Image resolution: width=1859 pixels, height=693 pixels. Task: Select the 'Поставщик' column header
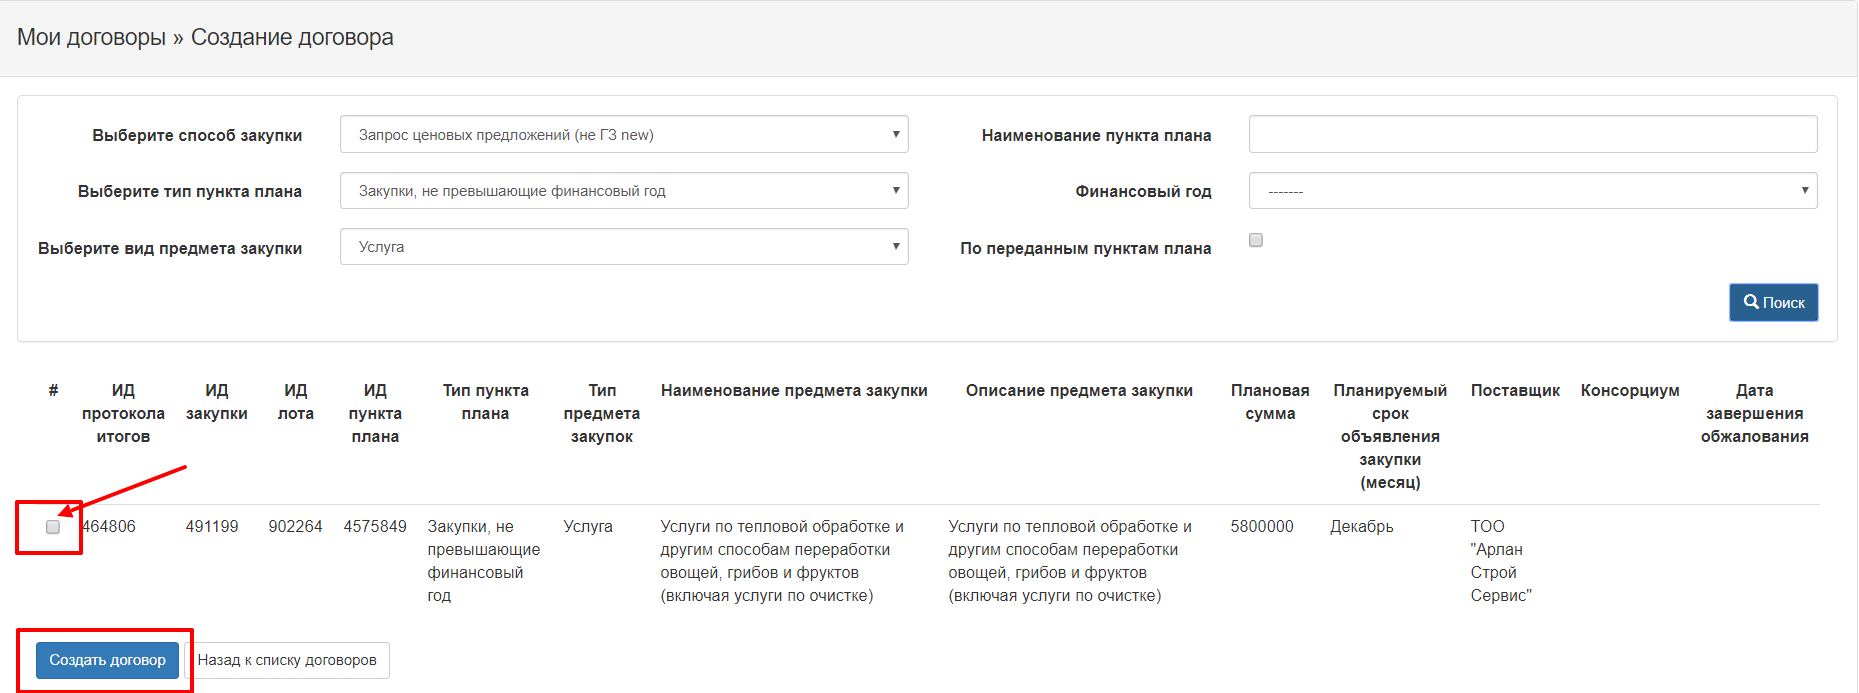click(1515, 390)
